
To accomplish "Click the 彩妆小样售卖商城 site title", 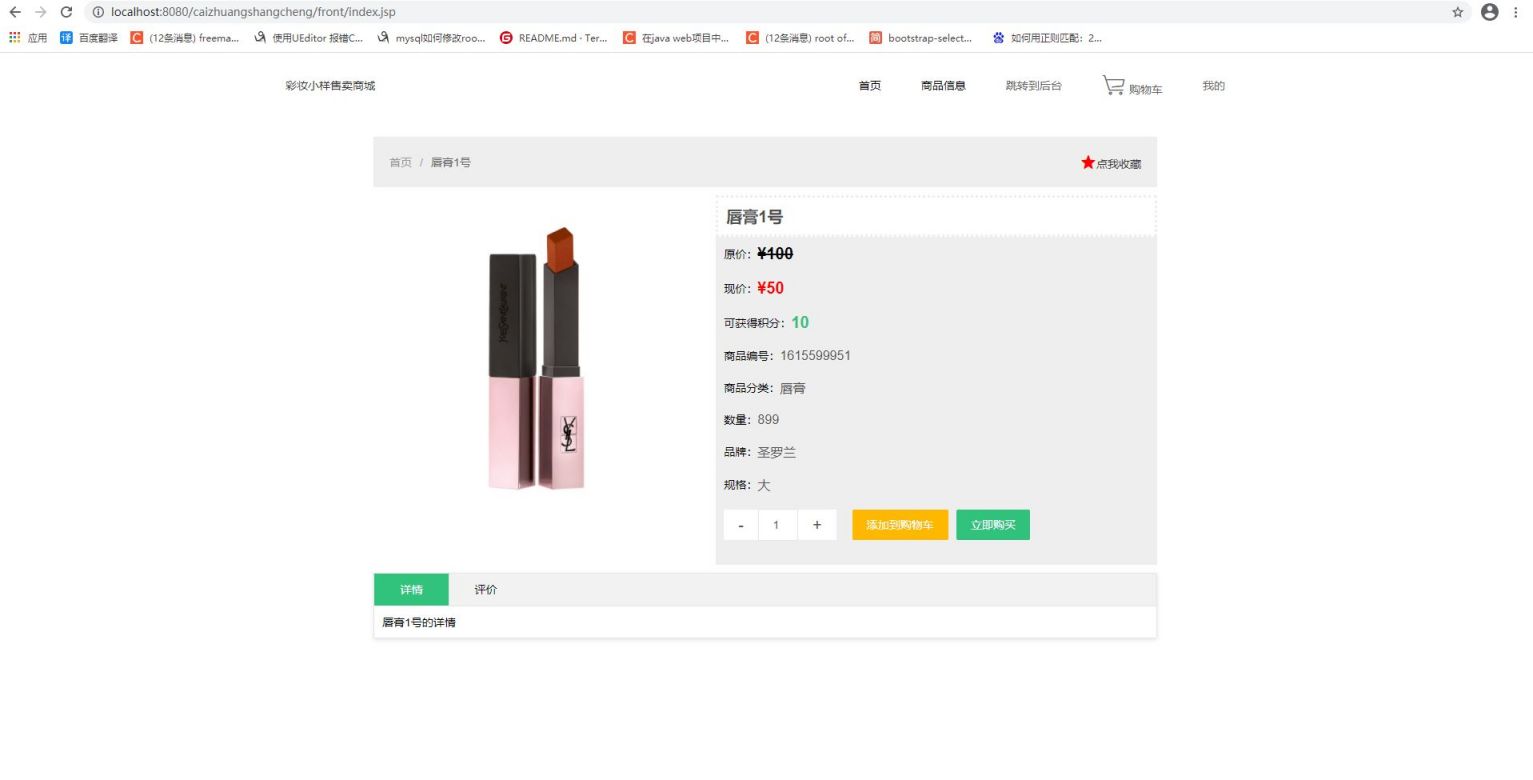I will [x=330, y=86].
